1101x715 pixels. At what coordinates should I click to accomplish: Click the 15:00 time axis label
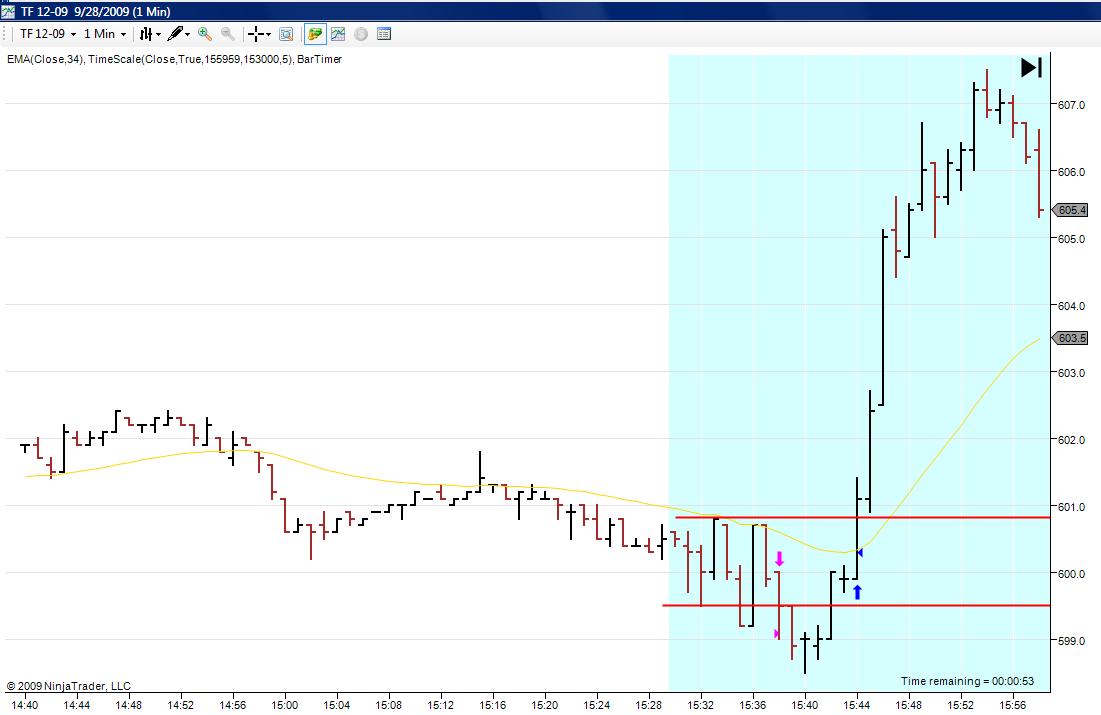pyautogui.click(x=284, y=704)
